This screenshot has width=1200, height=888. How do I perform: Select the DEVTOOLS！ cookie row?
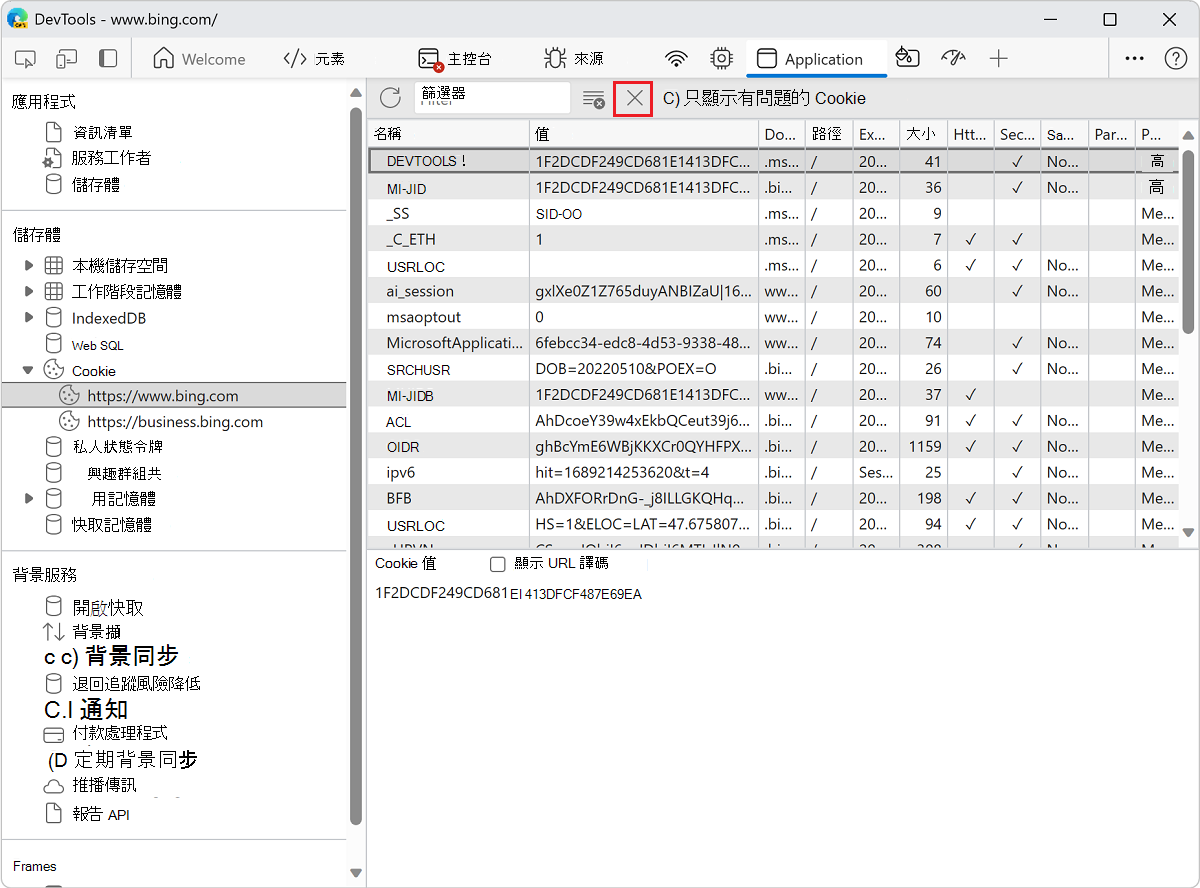pos(774,161)
